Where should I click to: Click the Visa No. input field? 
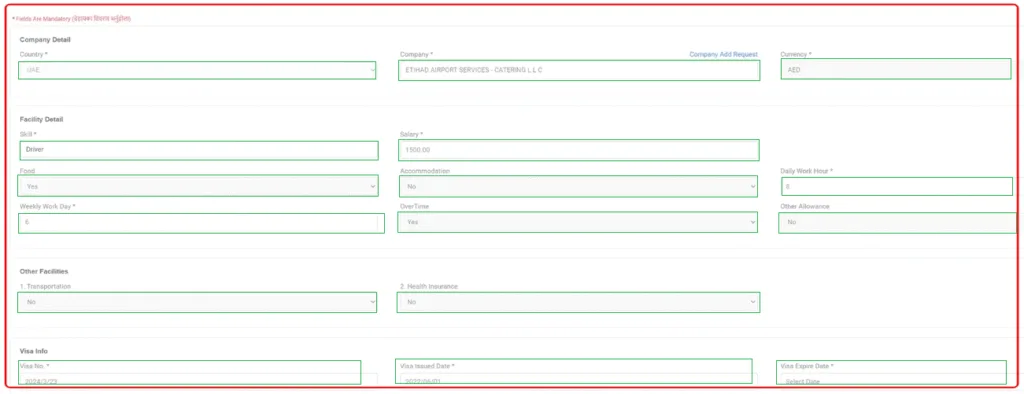pos(198,380)
